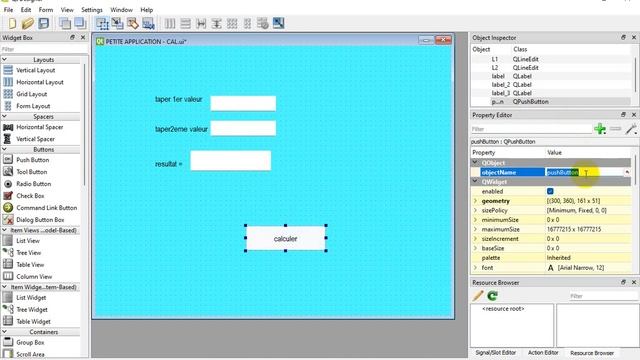The width and height of the screenshot is (640, 360).
Task: Expand the geometry property
Action: (x=475, y=201)
